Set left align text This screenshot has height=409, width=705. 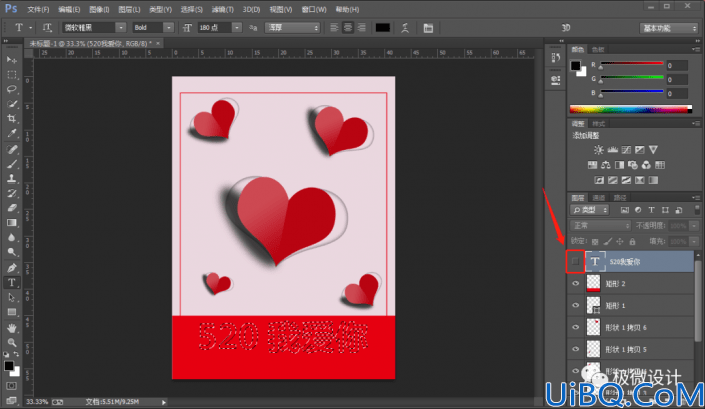pyautogui.click(x=334, y=28)
